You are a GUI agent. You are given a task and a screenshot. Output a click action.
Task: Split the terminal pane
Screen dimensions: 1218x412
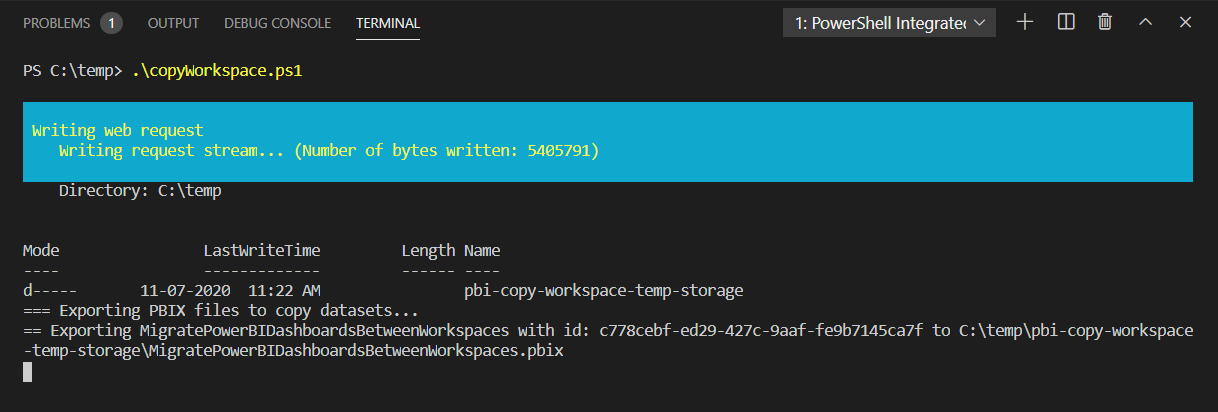1066,22
